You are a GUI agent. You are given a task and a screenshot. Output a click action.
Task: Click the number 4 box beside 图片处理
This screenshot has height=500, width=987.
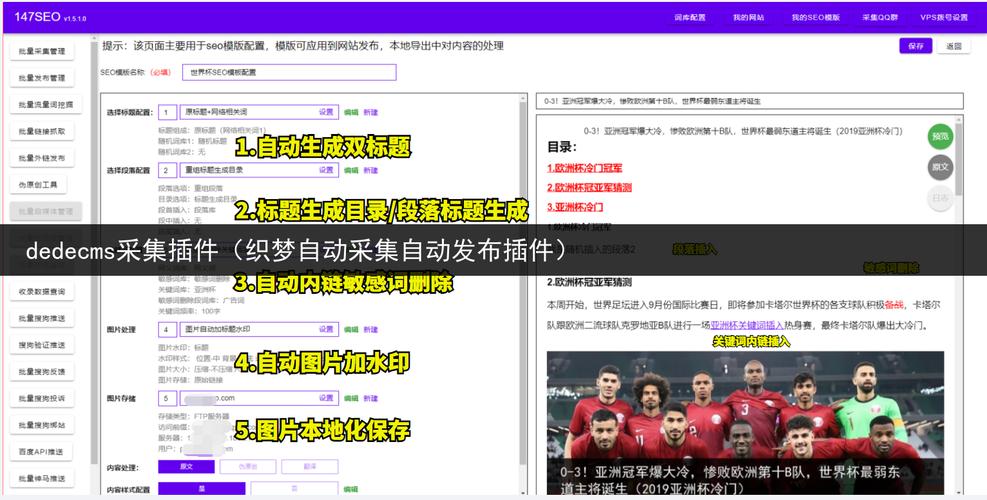[167, 329]
